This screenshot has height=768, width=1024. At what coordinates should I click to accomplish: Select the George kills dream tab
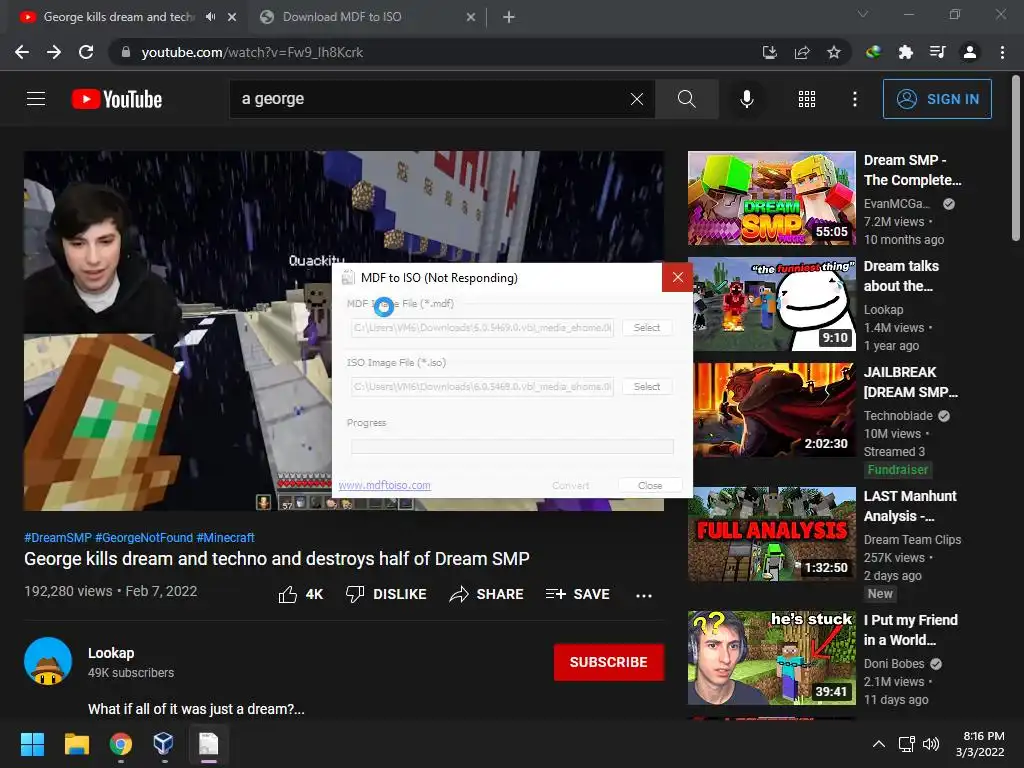click(x=118, y=17)
